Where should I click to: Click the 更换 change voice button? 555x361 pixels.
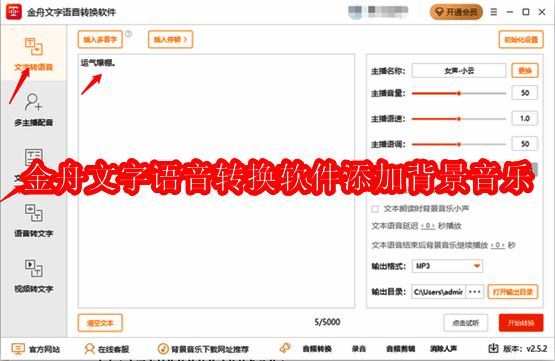525,71
